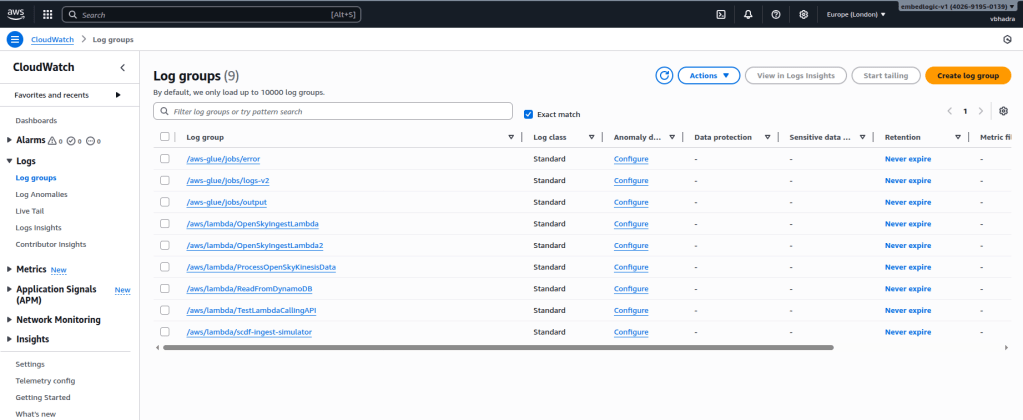Refresh the log groups list

tap(664, 76)
